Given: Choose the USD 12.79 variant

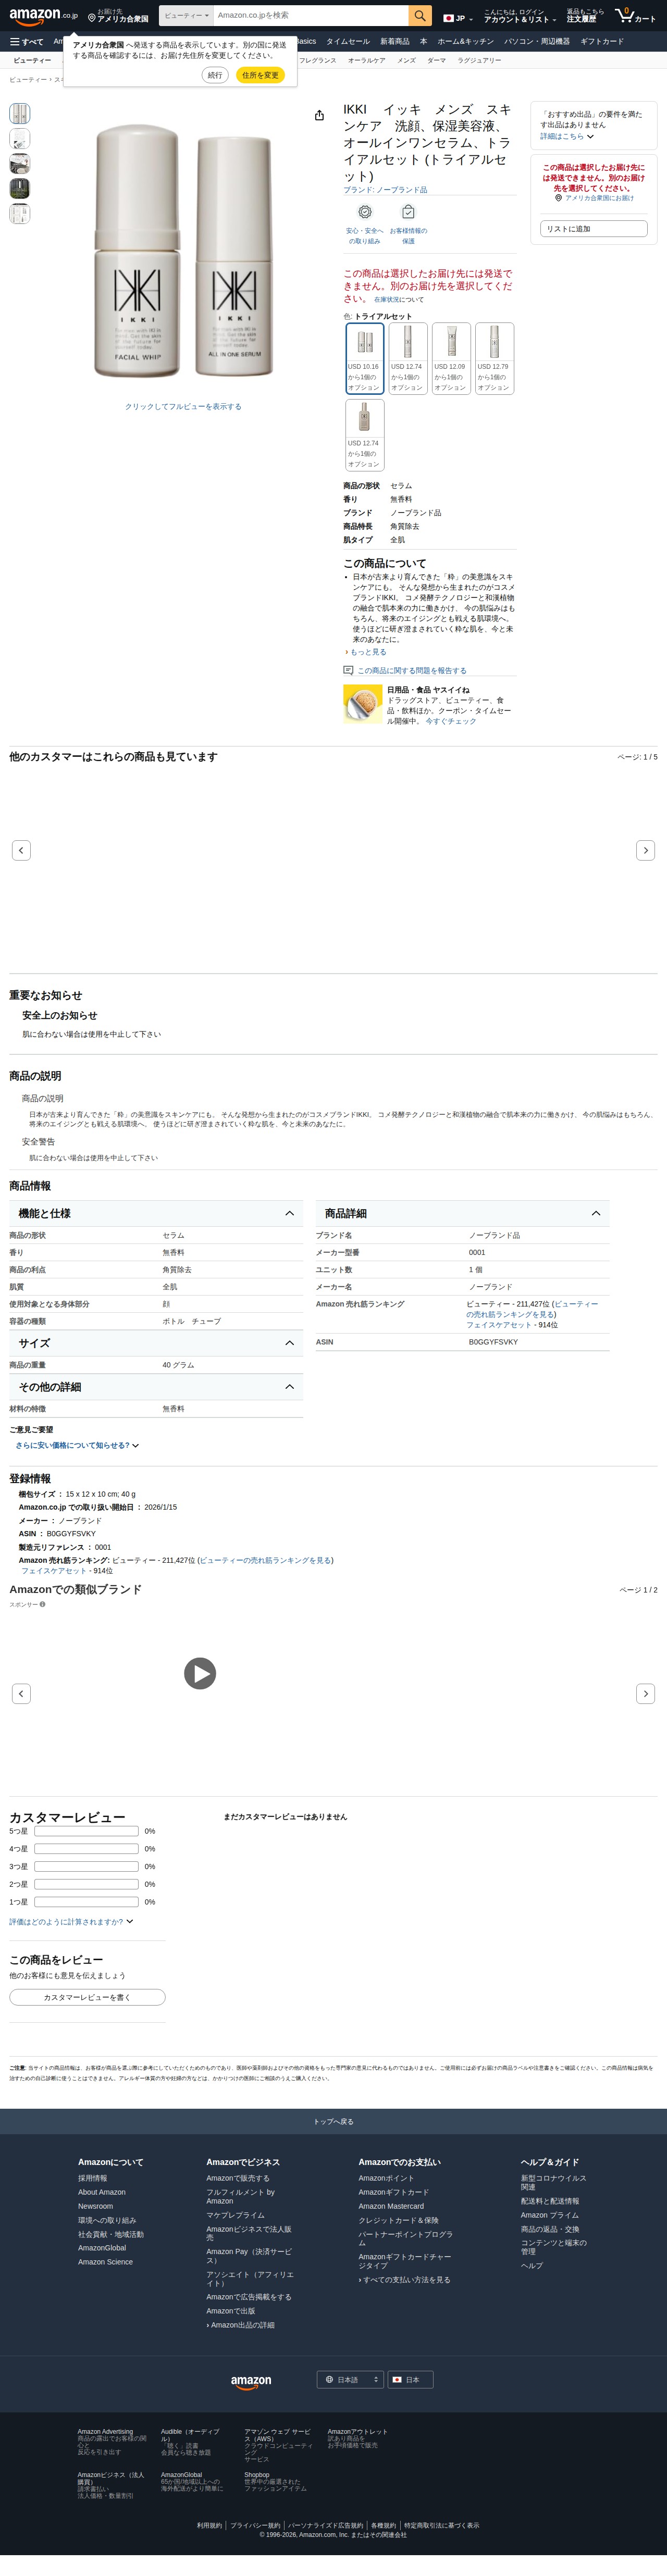Looking at the screenshot, I should tap(494, 358).
